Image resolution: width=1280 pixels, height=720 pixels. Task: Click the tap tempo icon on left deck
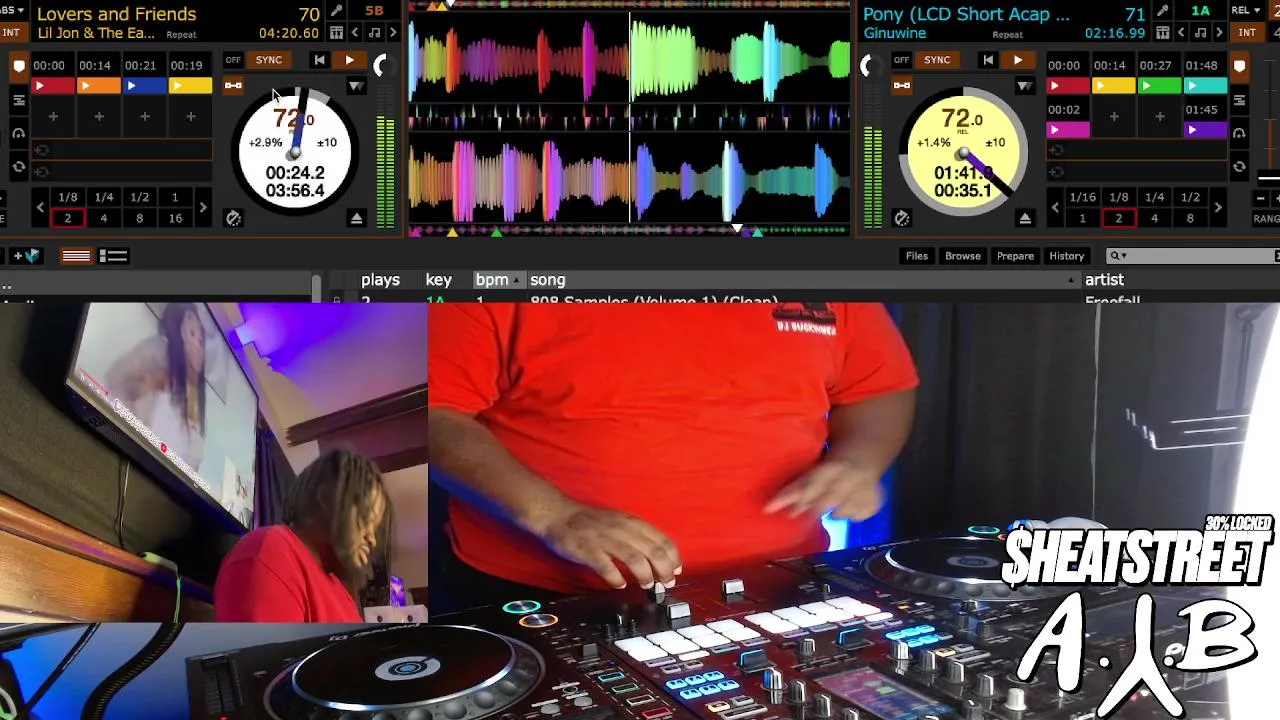(x=233, y=218)
